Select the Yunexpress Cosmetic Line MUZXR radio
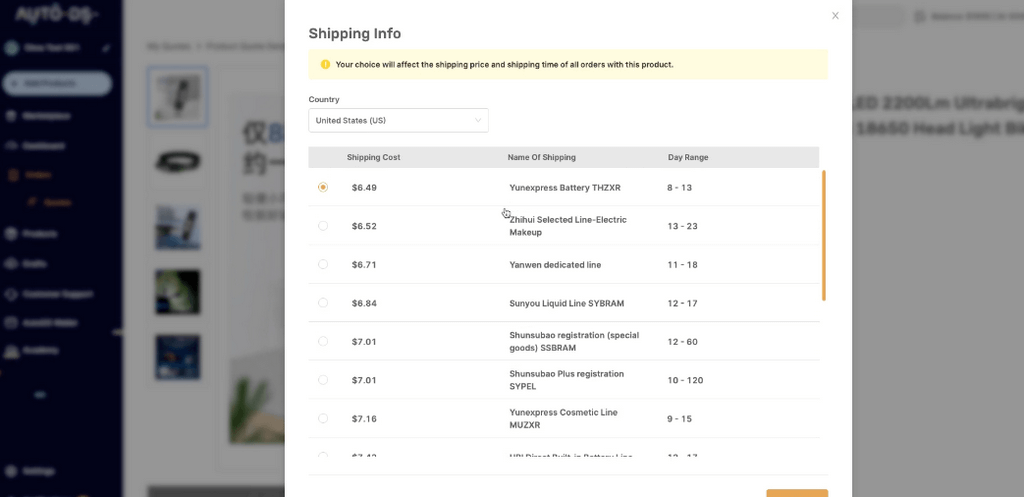Viewport: 1024px width, 497px height. [323, 419]
